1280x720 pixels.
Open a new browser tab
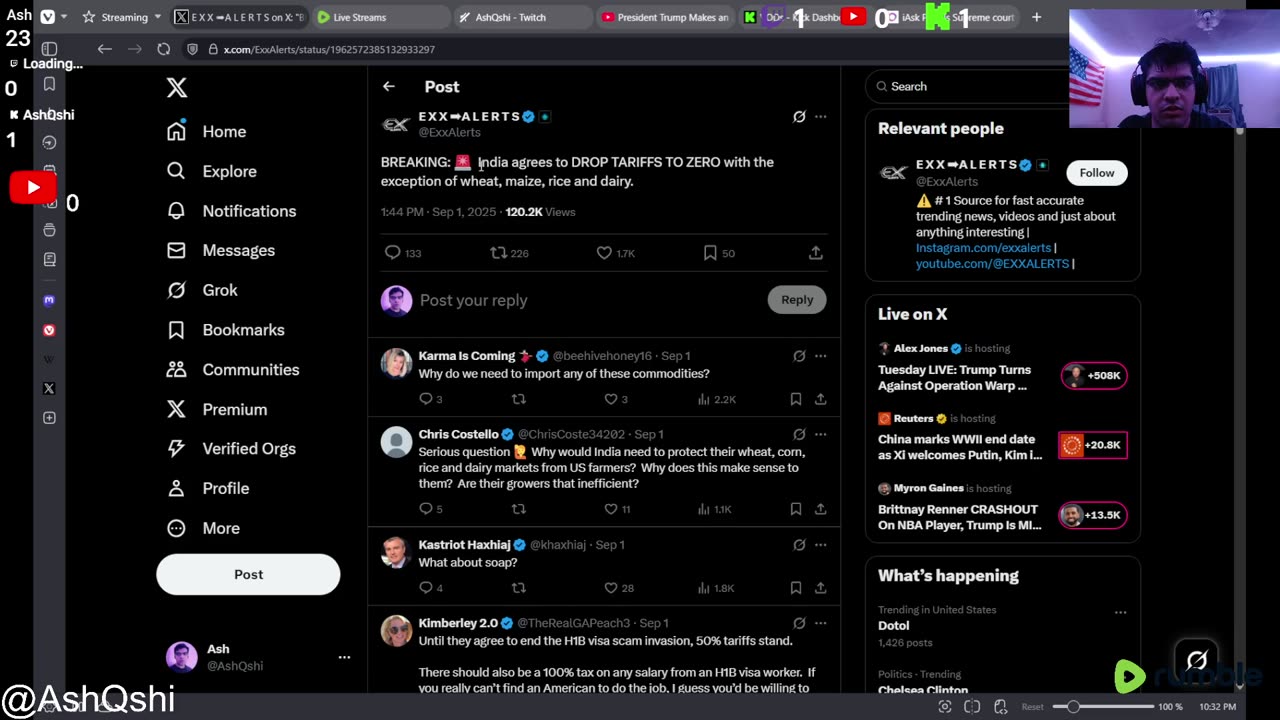tap(1037, 17)
